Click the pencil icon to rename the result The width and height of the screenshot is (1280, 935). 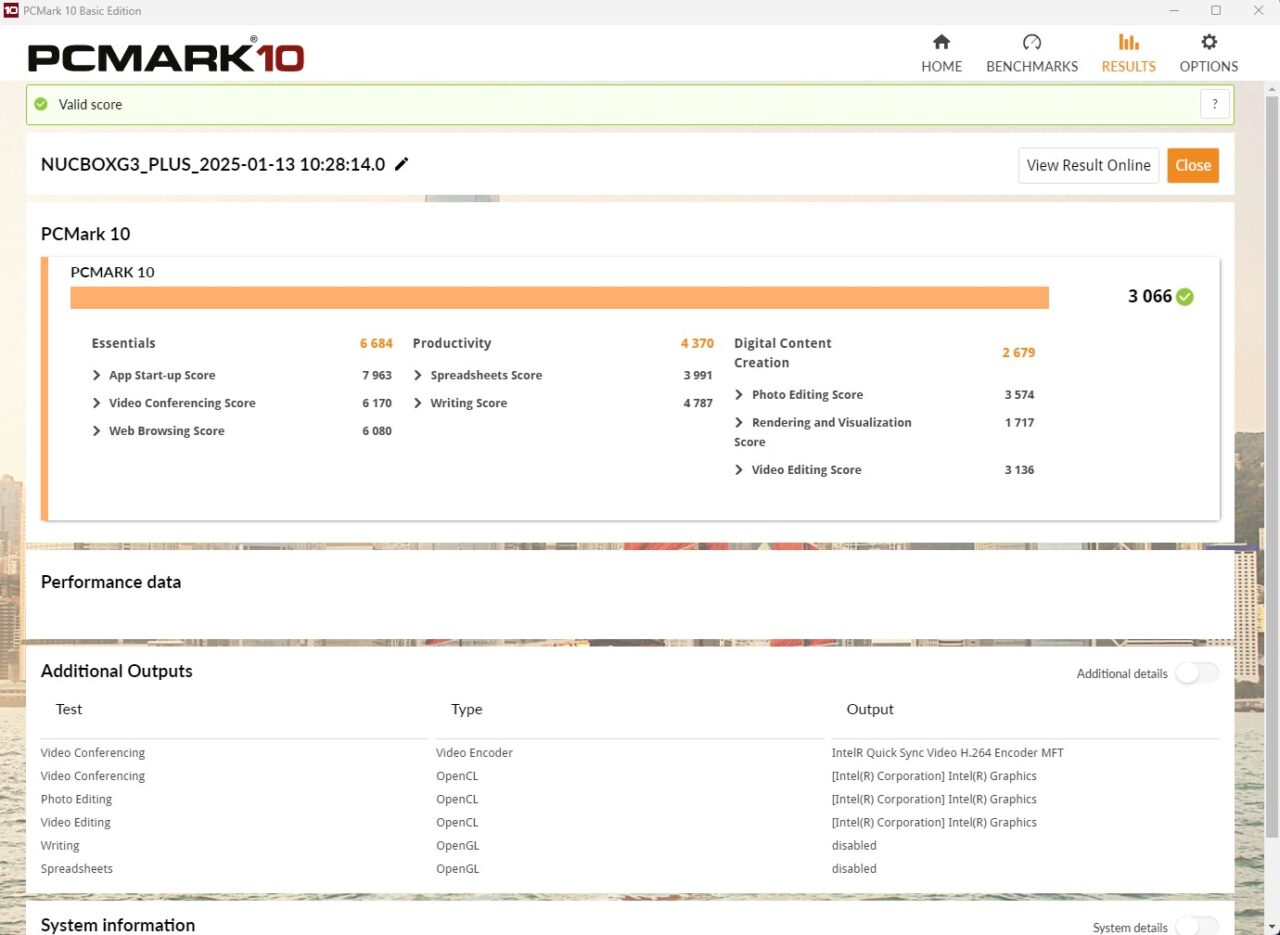pyautogui.click(x=401, y=164)
